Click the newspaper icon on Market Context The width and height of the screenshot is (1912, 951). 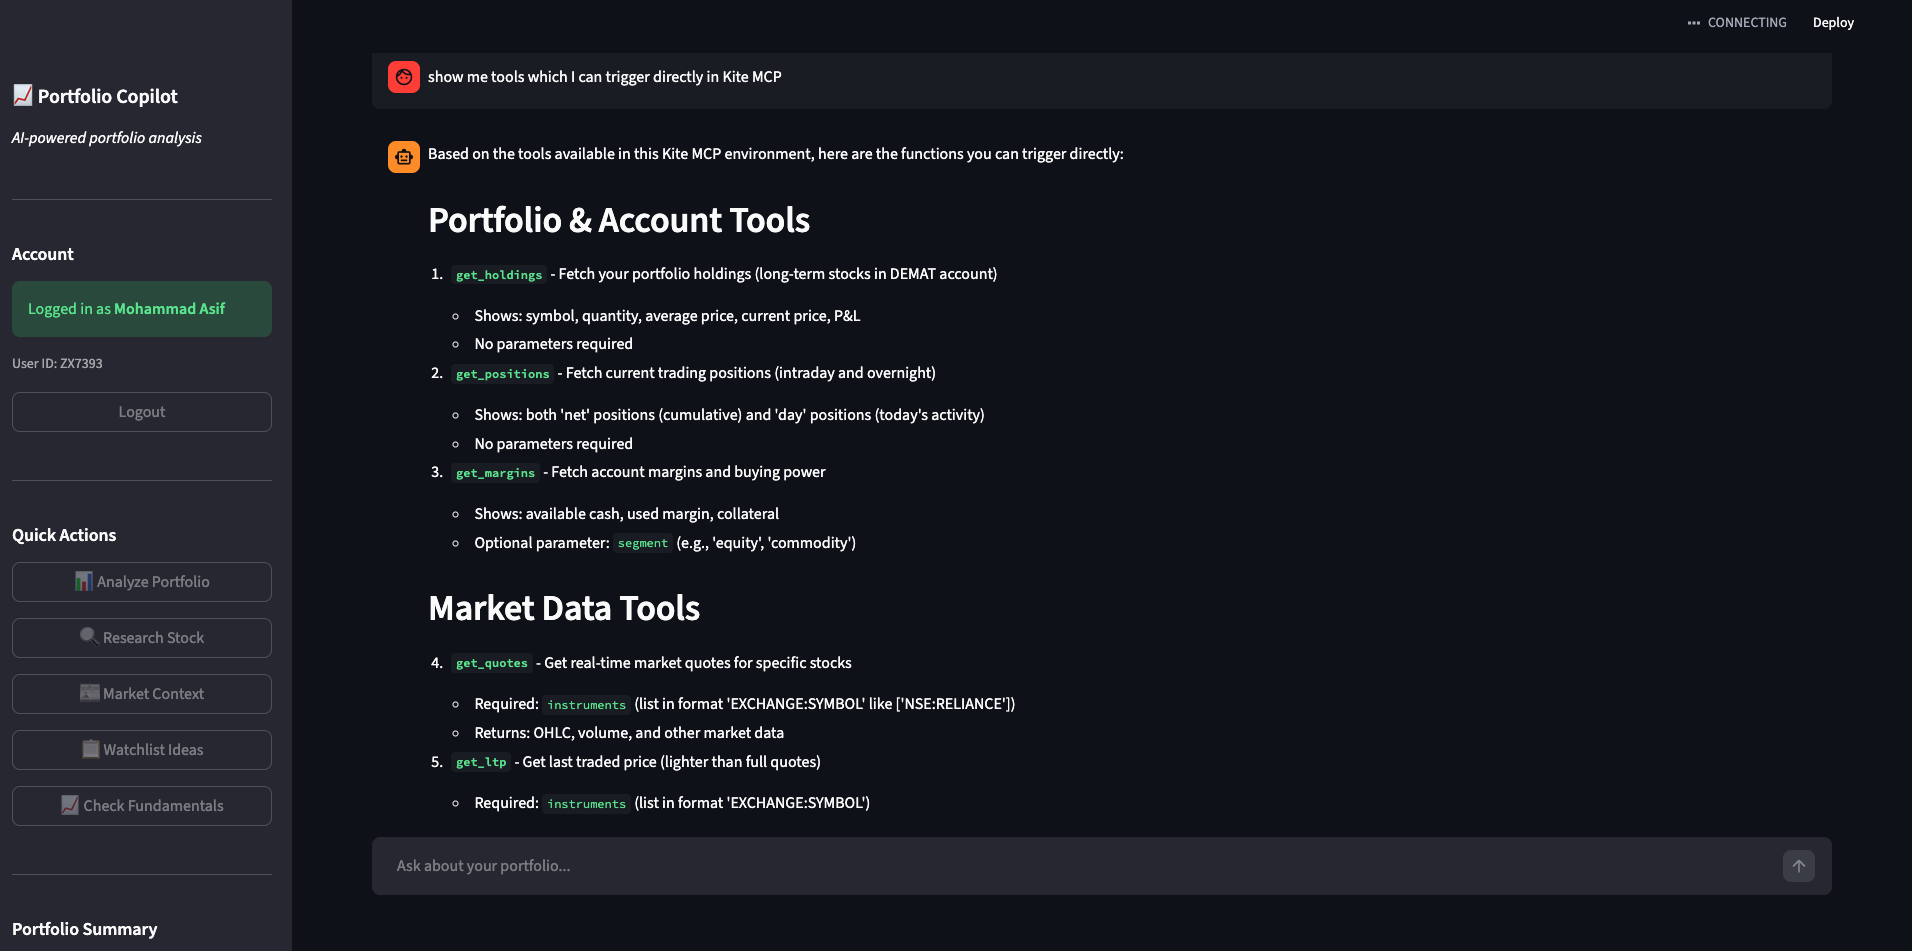pyautogui.click(x=89, y=693)
